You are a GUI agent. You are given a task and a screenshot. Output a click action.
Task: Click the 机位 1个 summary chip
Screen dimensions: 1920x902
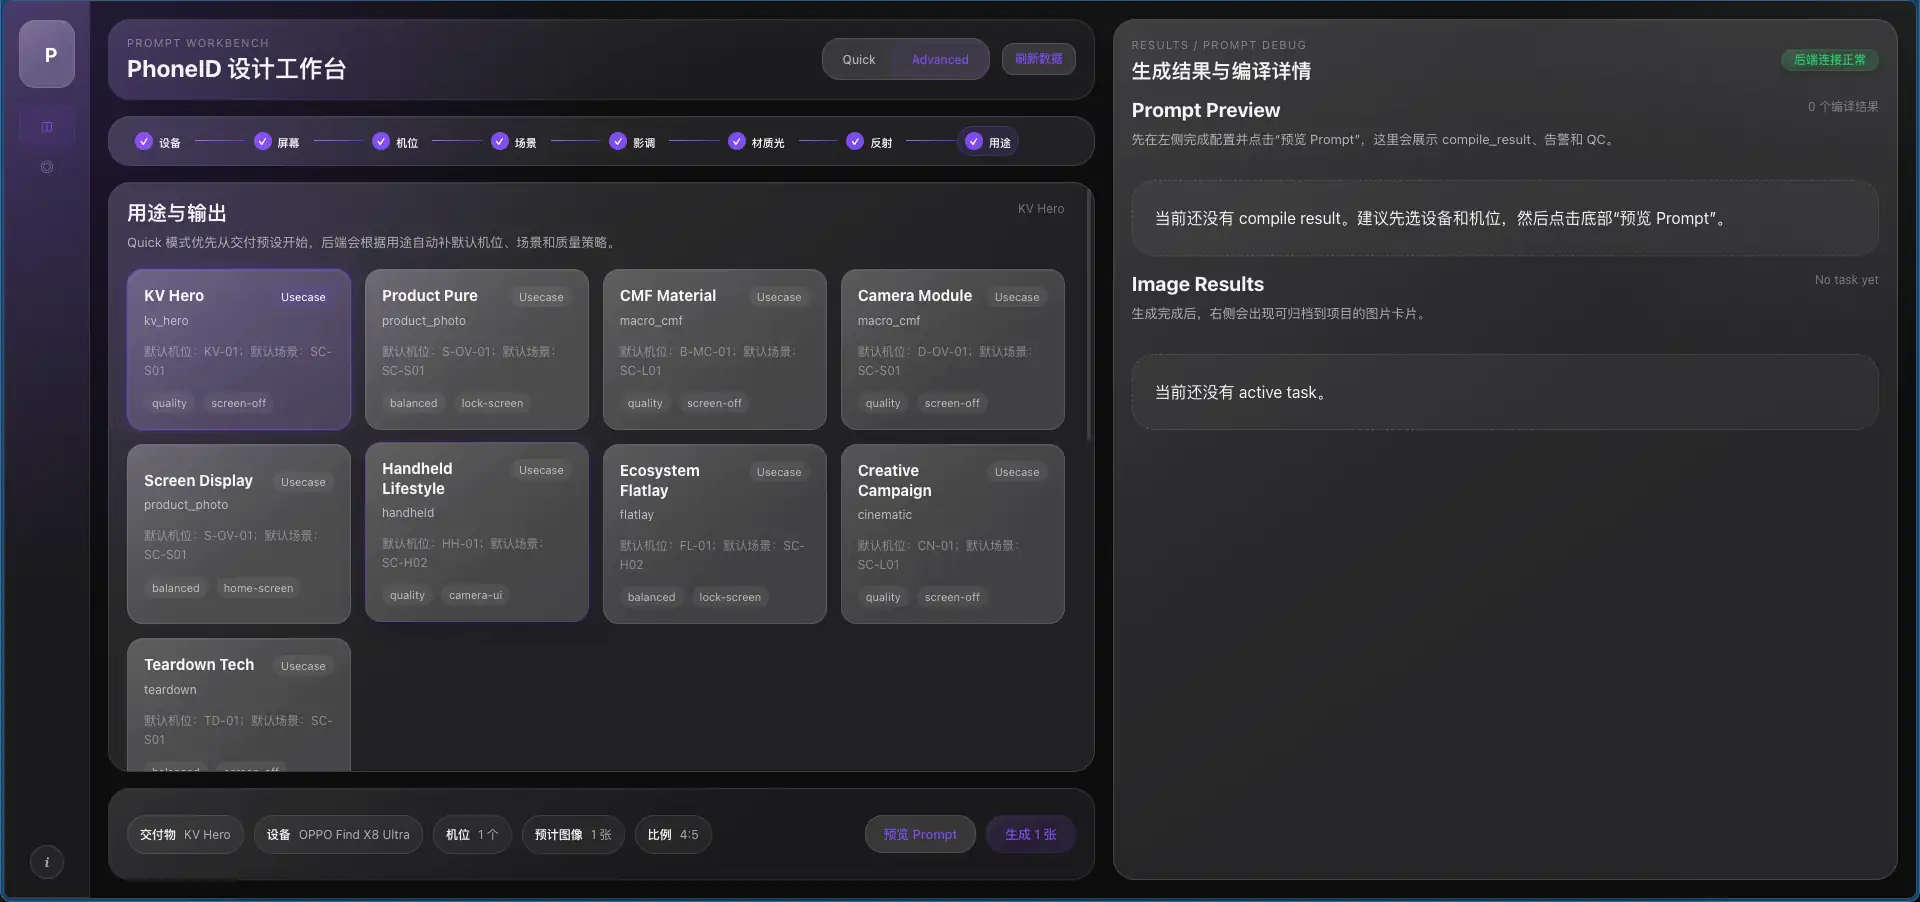(472, 834)
